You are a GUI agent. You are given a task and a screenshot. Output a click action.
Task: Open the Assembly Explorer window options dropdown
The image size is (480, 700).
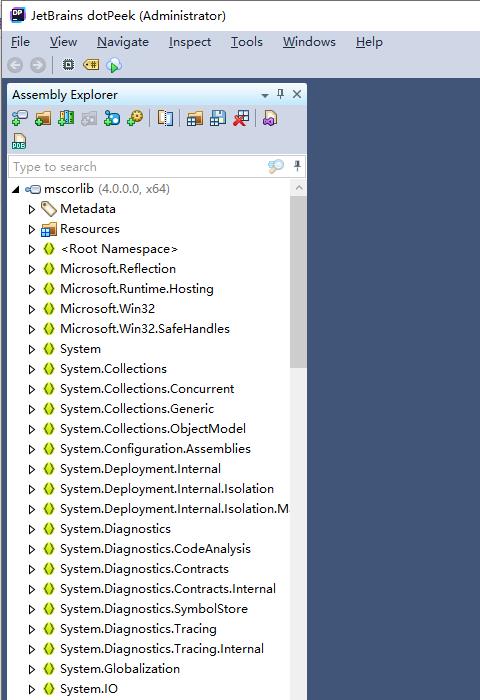coord(265,95)
